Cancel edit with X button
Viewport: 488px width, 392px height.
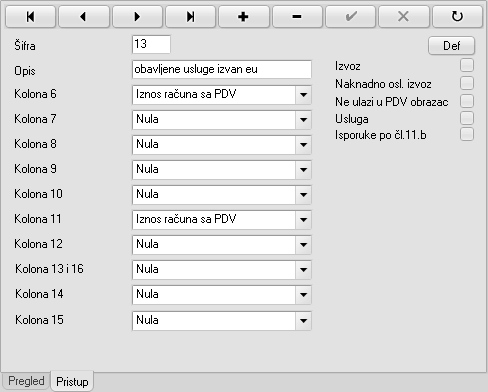[x=404, y=16]
